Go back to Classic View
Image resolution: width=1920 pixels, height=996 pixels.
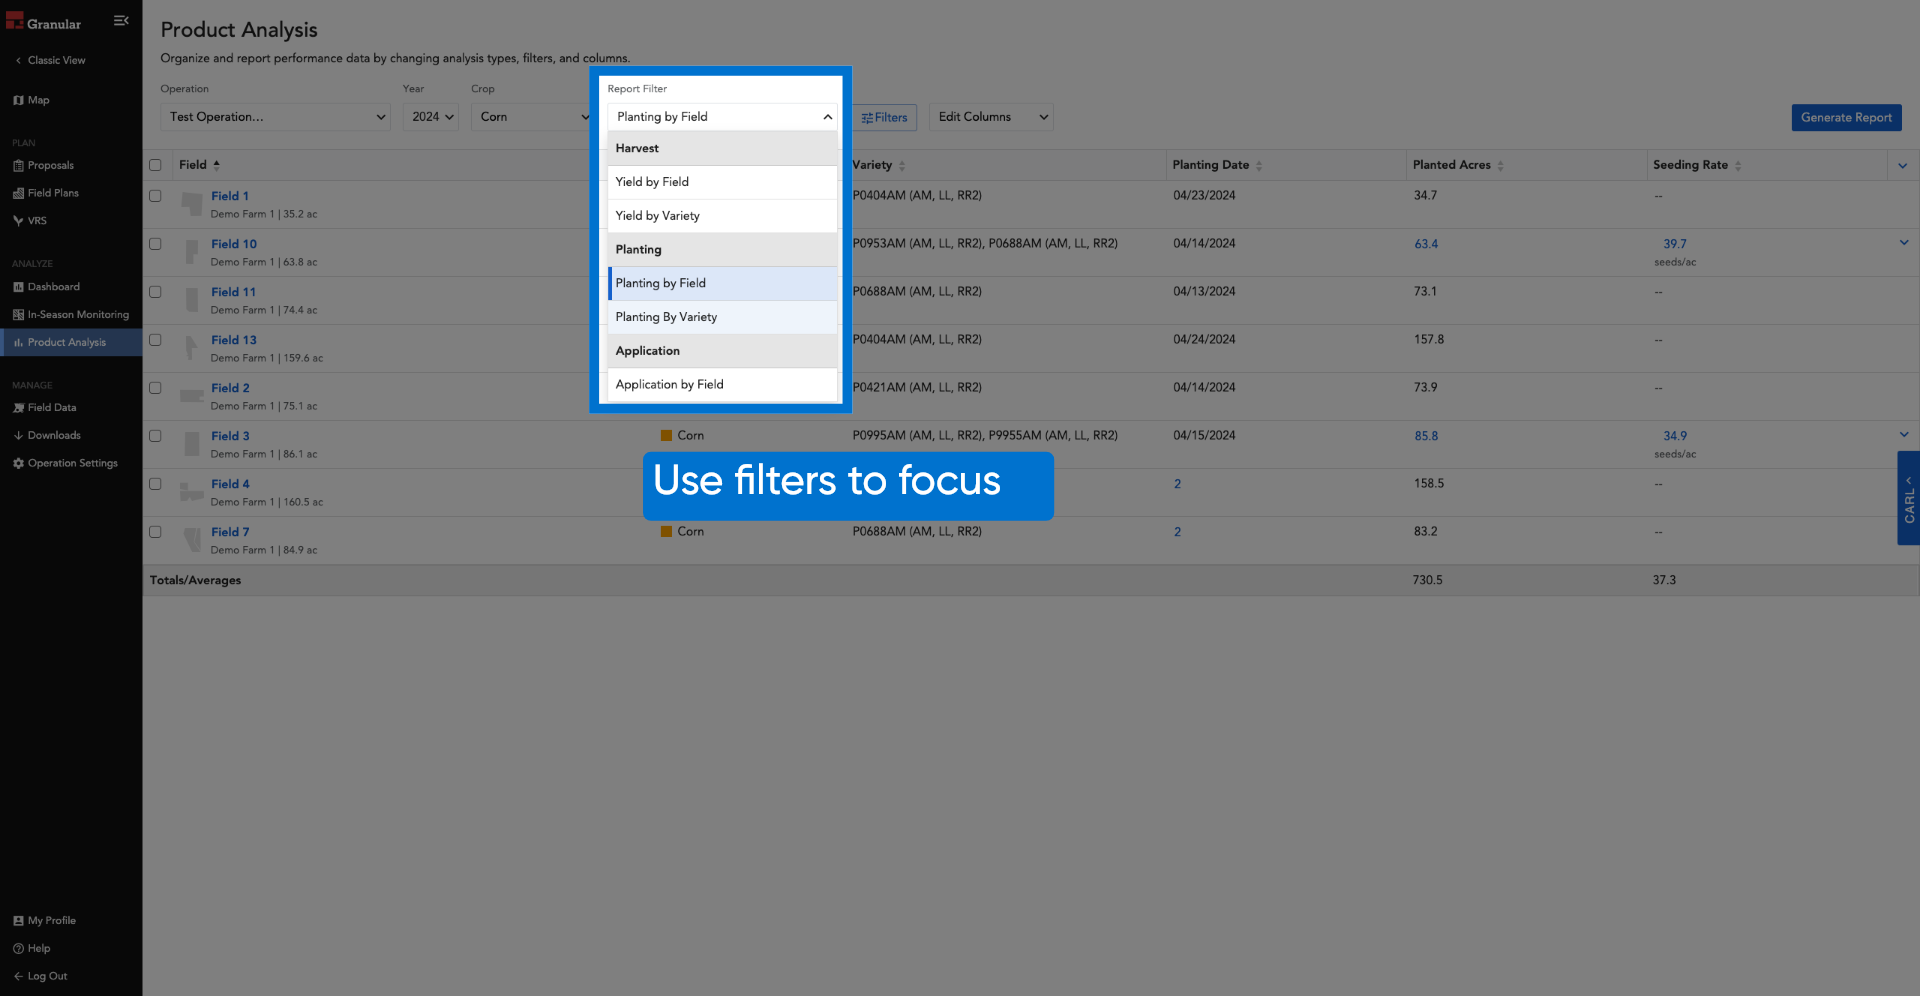pos(50,60)
